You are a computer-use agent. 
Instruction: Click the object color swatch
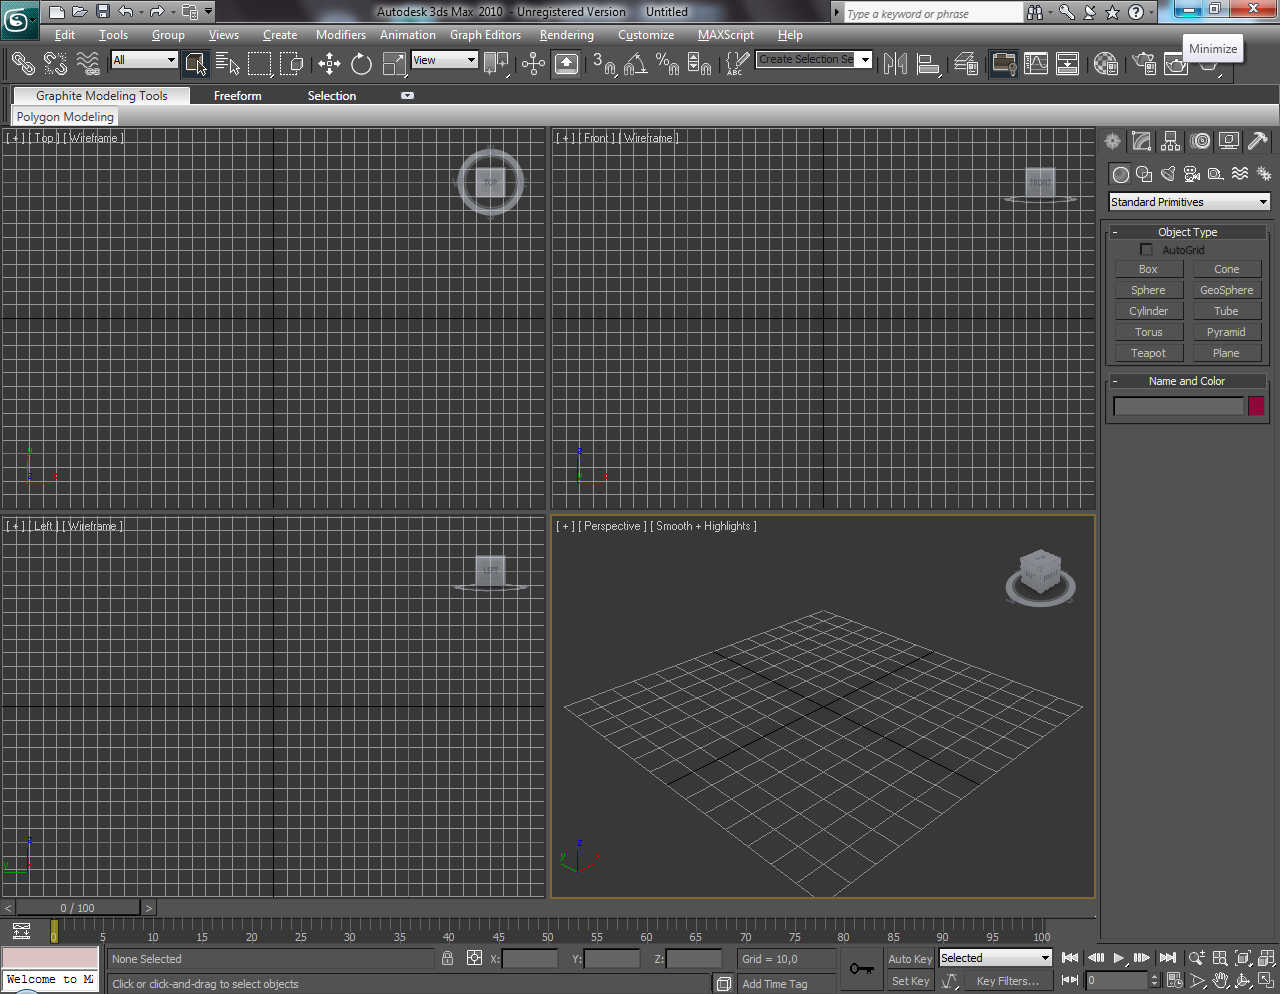1256,406
